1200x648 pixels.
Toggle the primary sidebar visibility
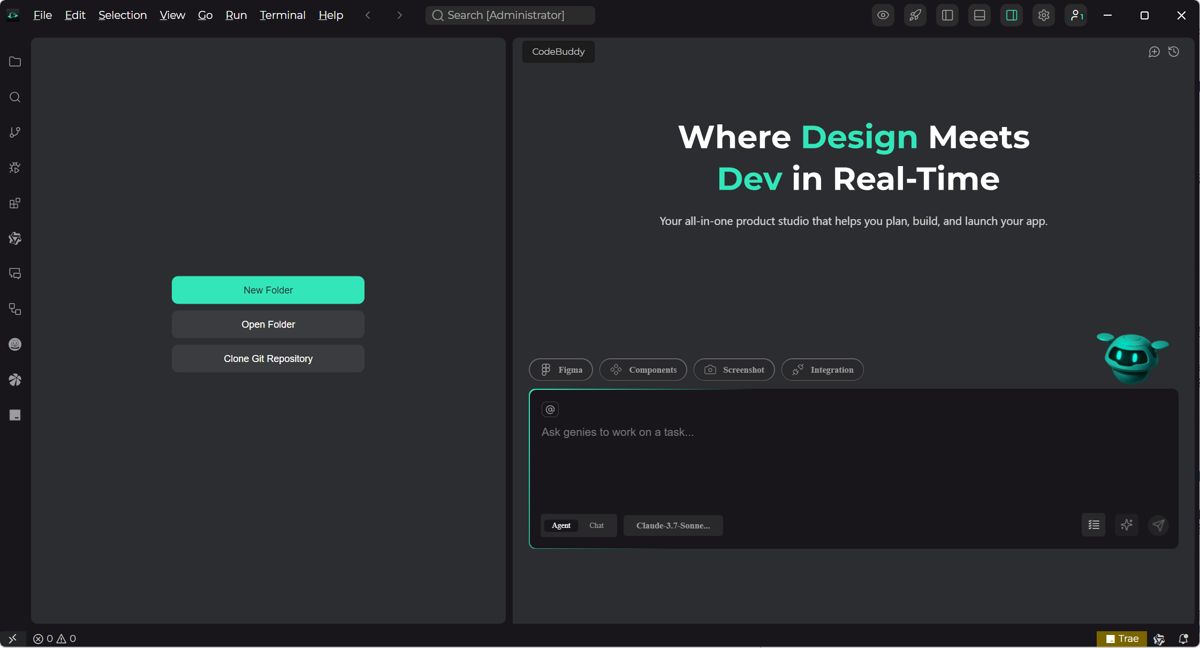coord(946,15)
